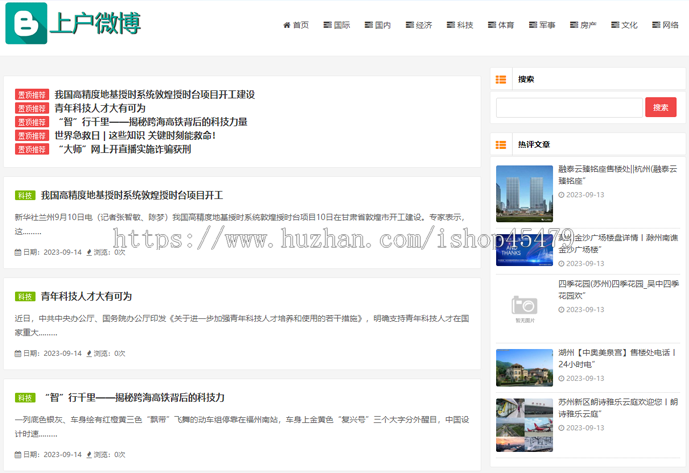Screen dimensions: 689x473
Task: Open pinned article “大师”网上开直播实施诈骗获刑
Action: 125,149
